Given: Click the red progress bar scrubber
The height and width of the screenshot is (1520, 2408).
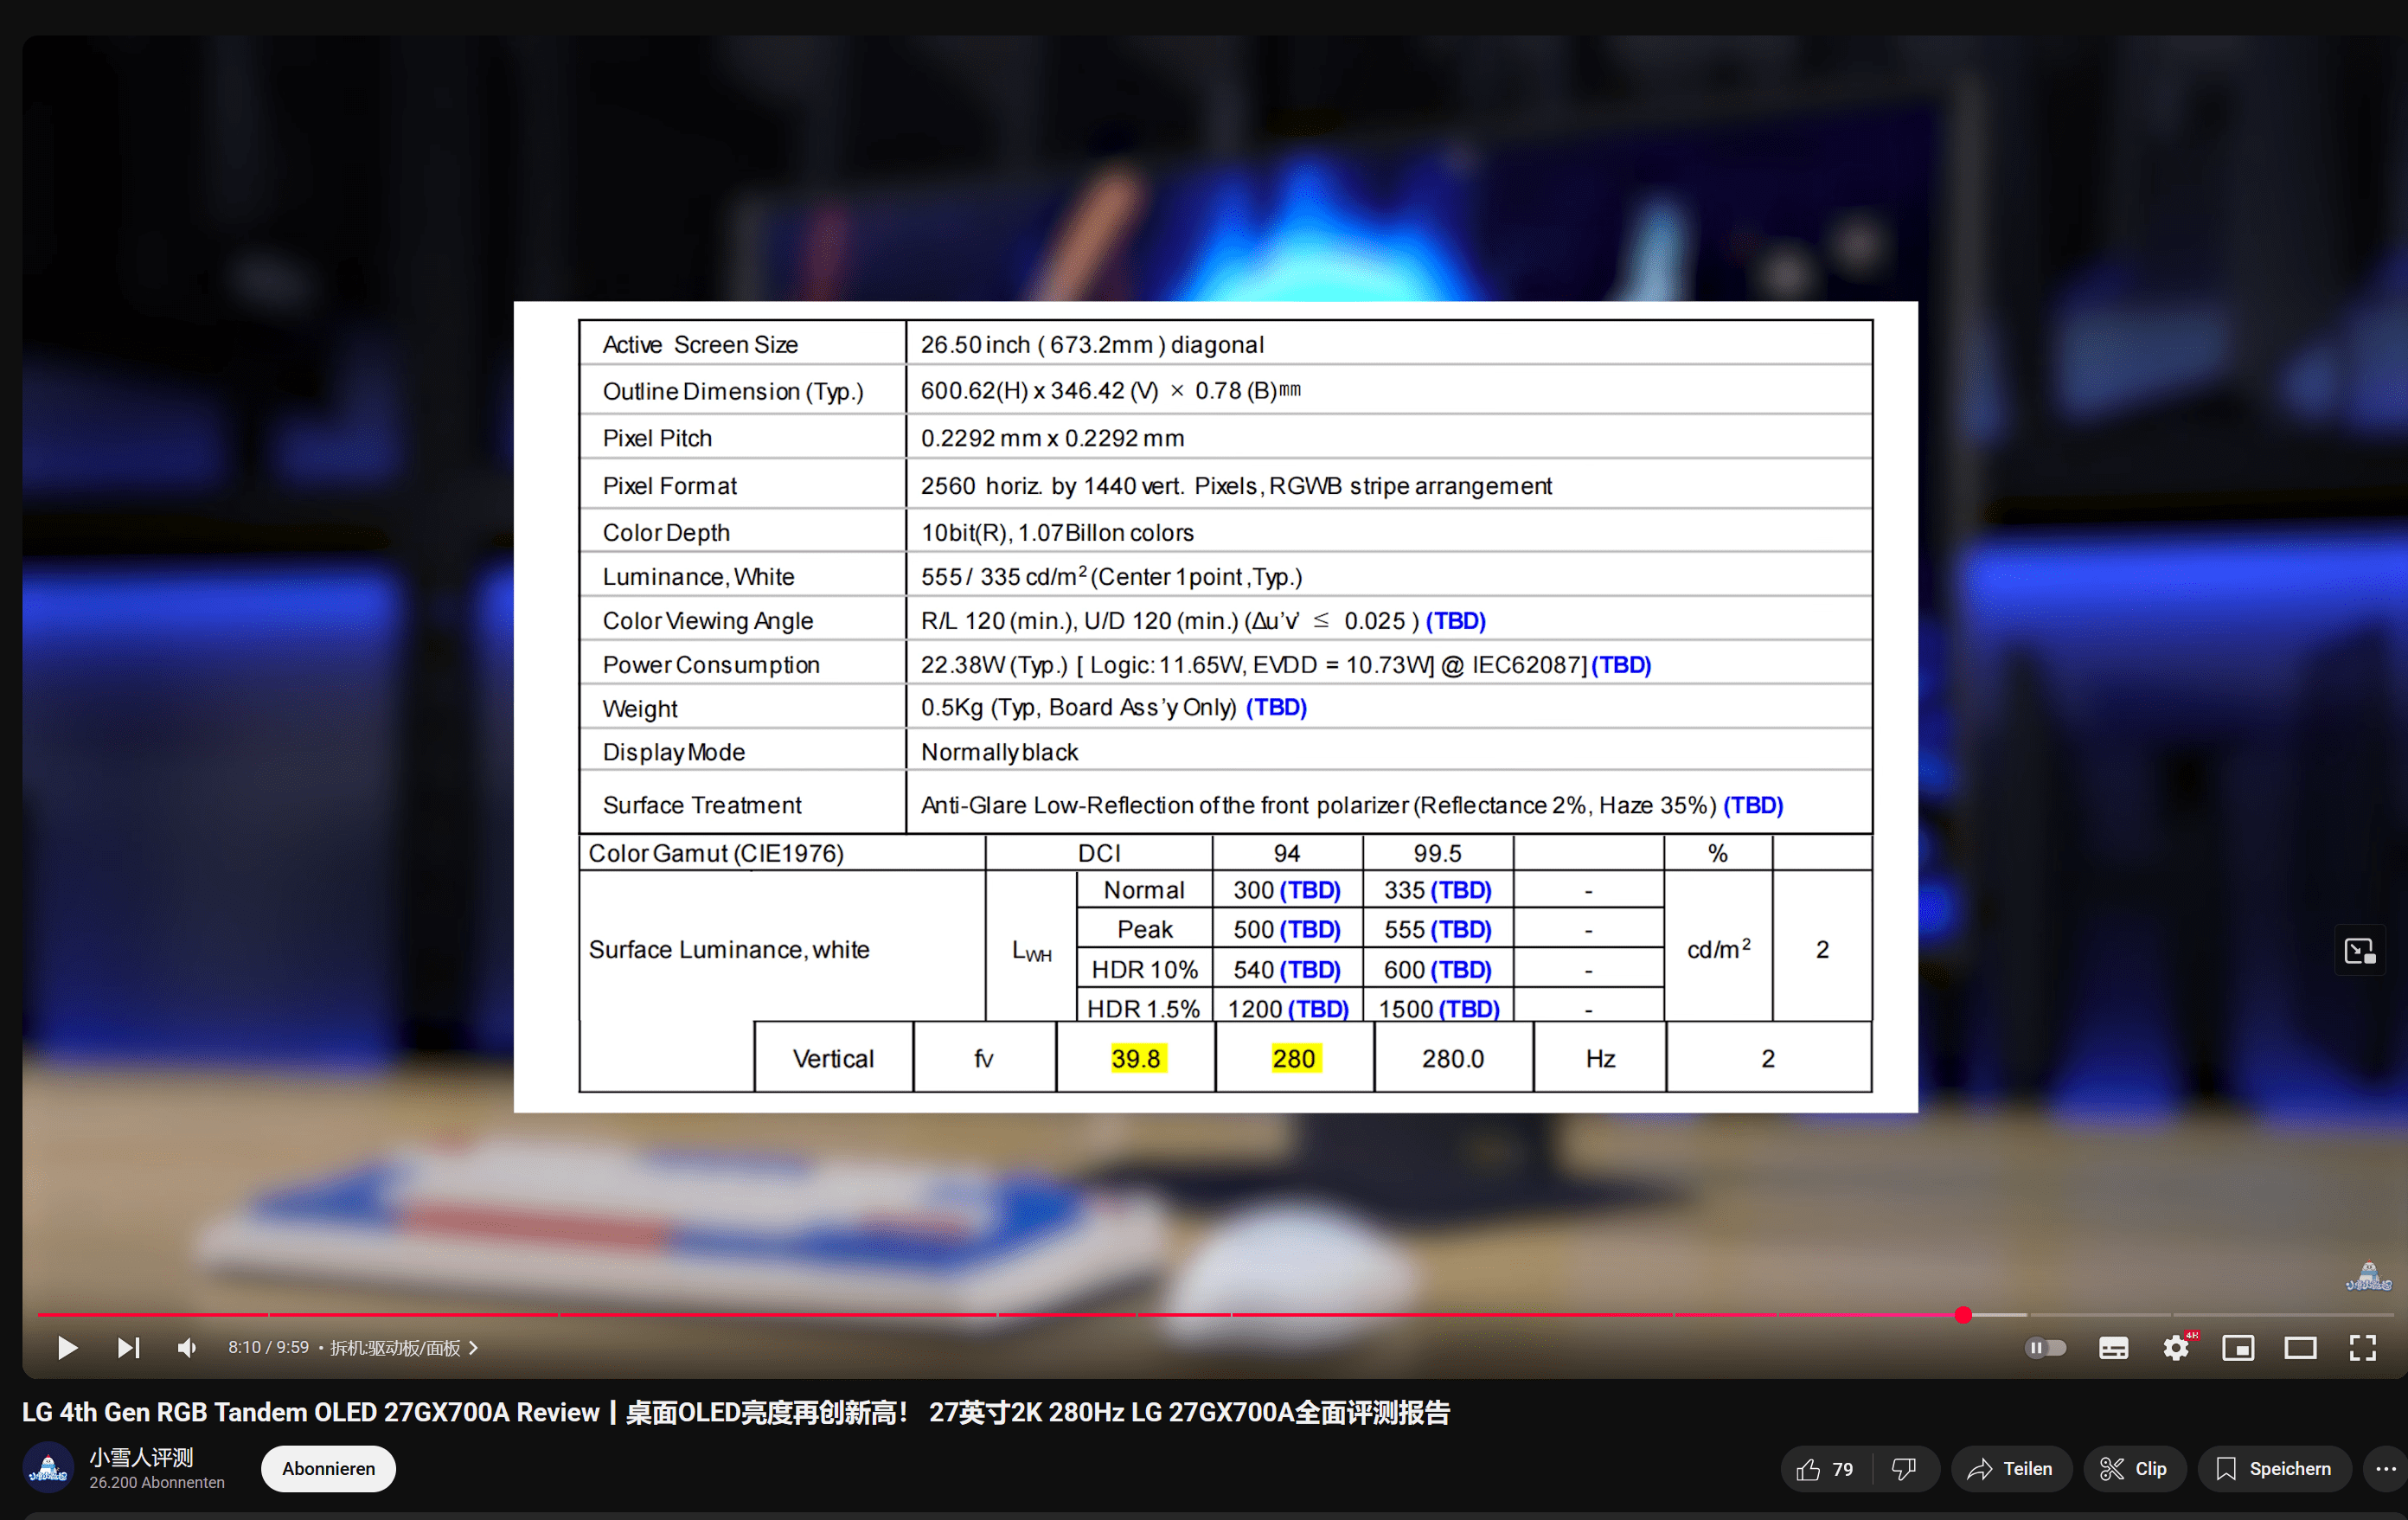Looking at the screenshot, I should click(1963, 1314).
